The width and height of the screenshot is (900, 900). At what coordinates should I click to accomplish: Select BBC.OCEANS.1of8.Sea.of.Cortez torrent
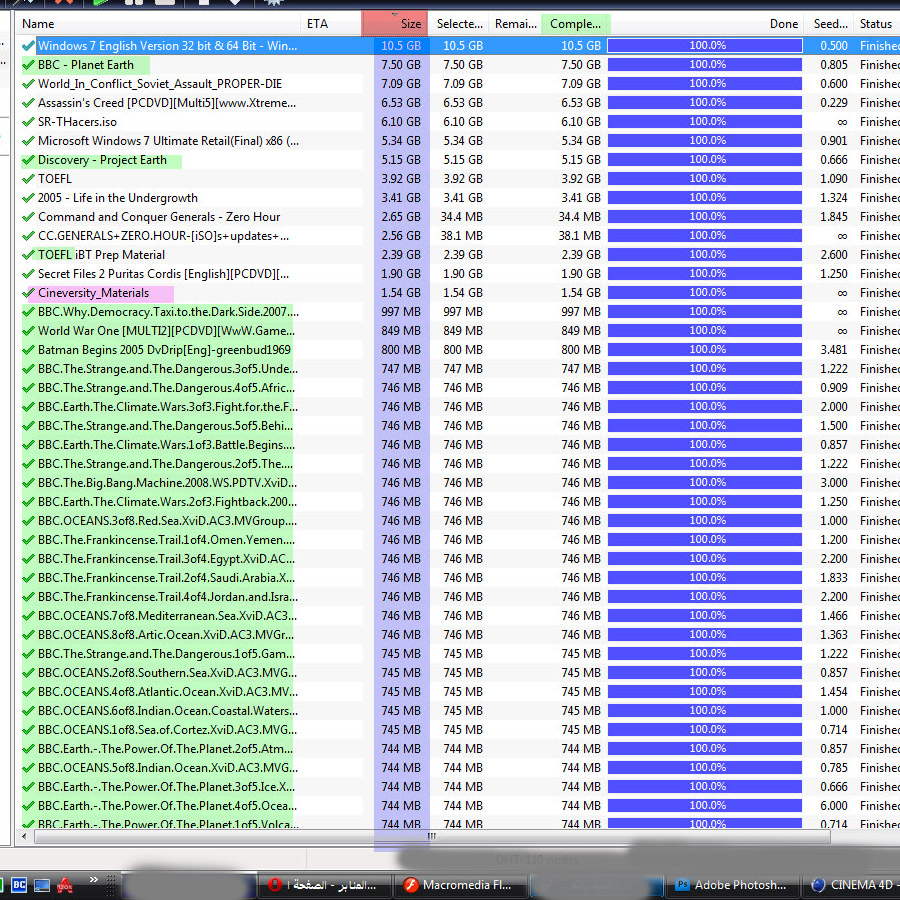167,730
